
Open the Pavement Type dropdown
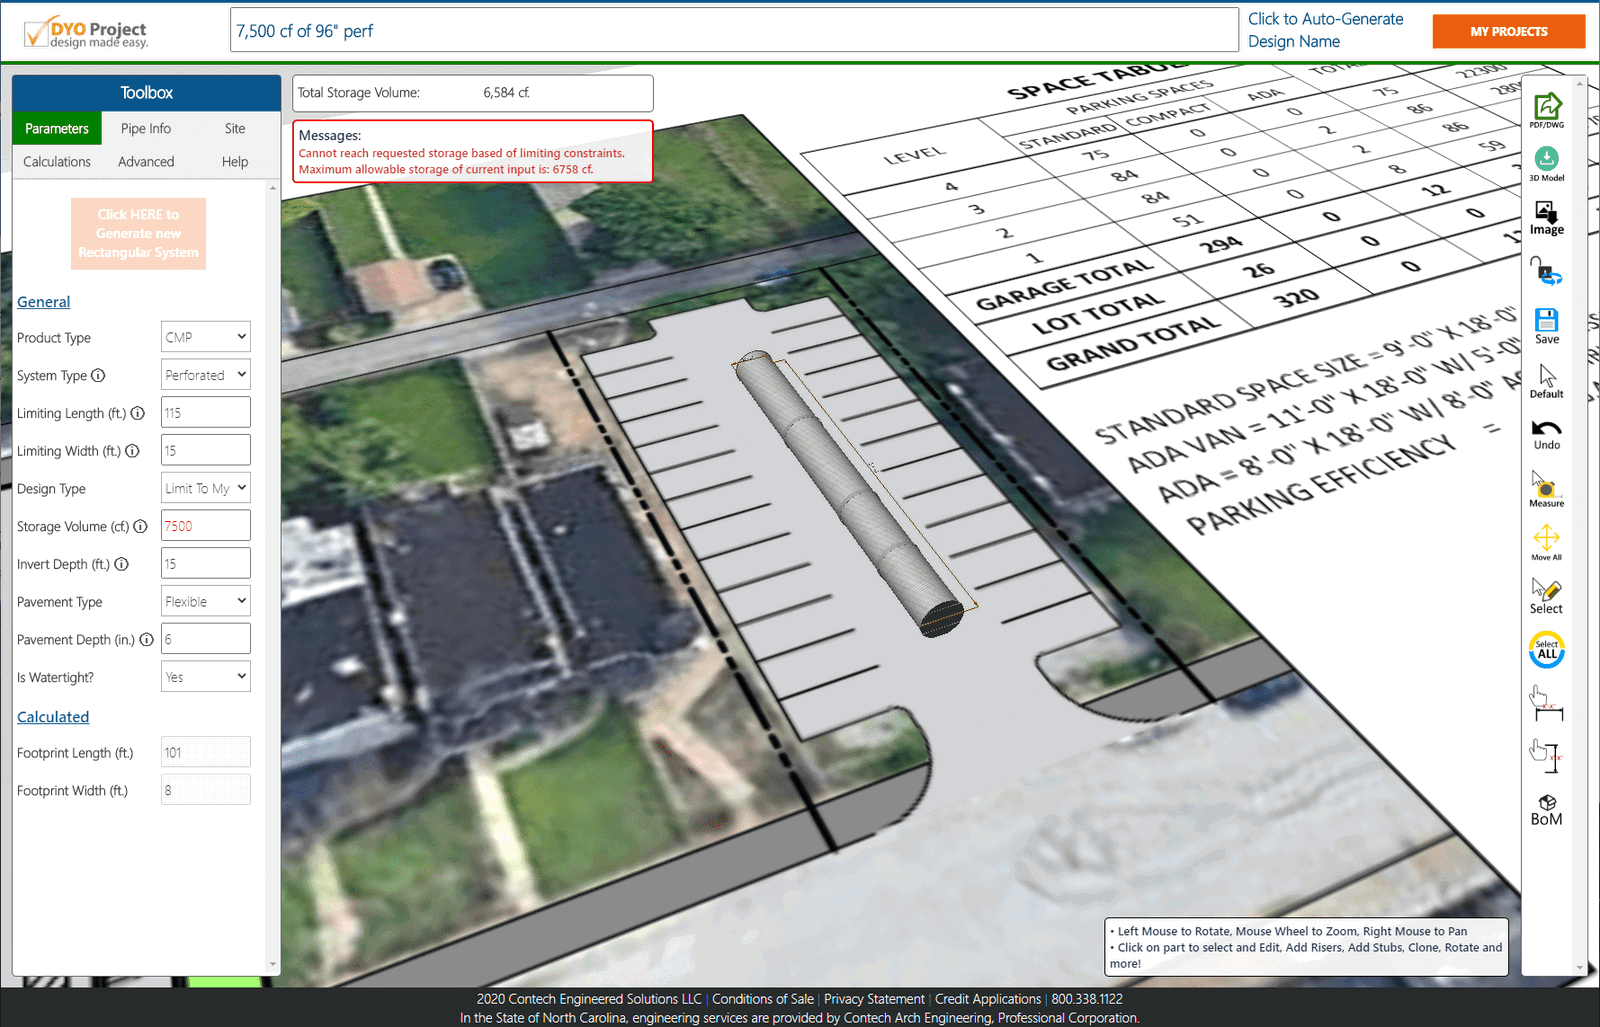click(205, 601)
